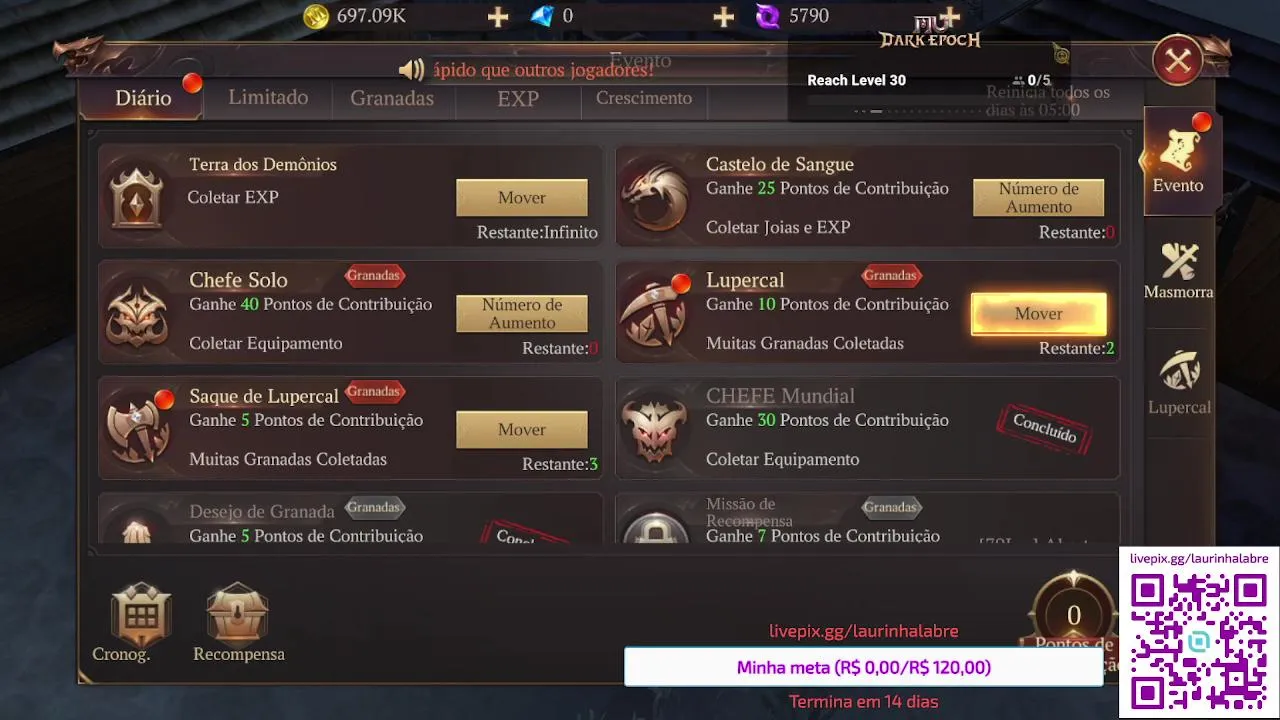The width and height of the screenshot is (1280, 720).
Task: Tap the Castelo de Sangue dragon icon
Action: click(655, 197)
